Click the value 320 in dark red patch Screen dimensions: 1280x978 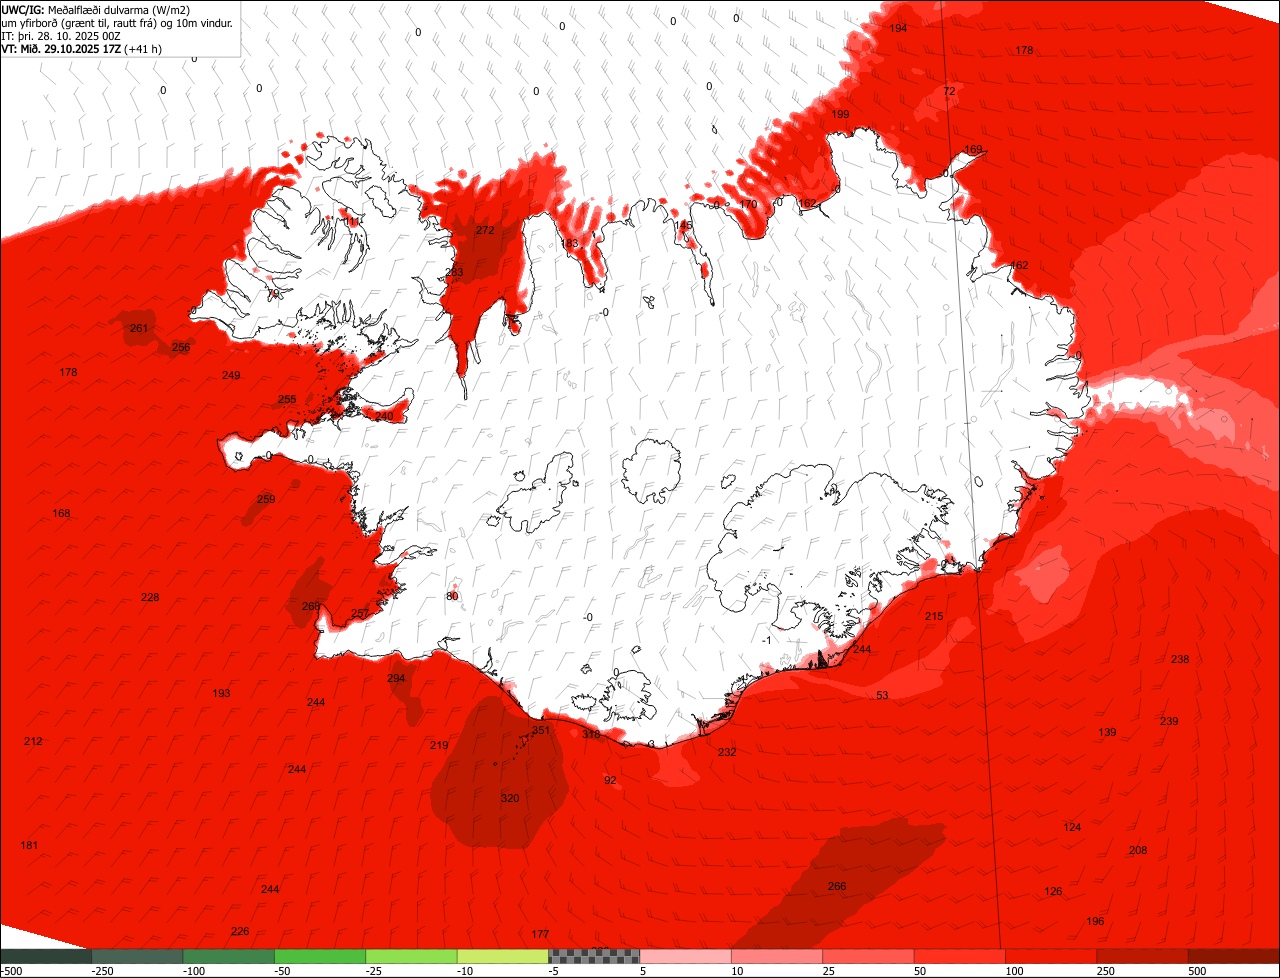coord(510,798)
